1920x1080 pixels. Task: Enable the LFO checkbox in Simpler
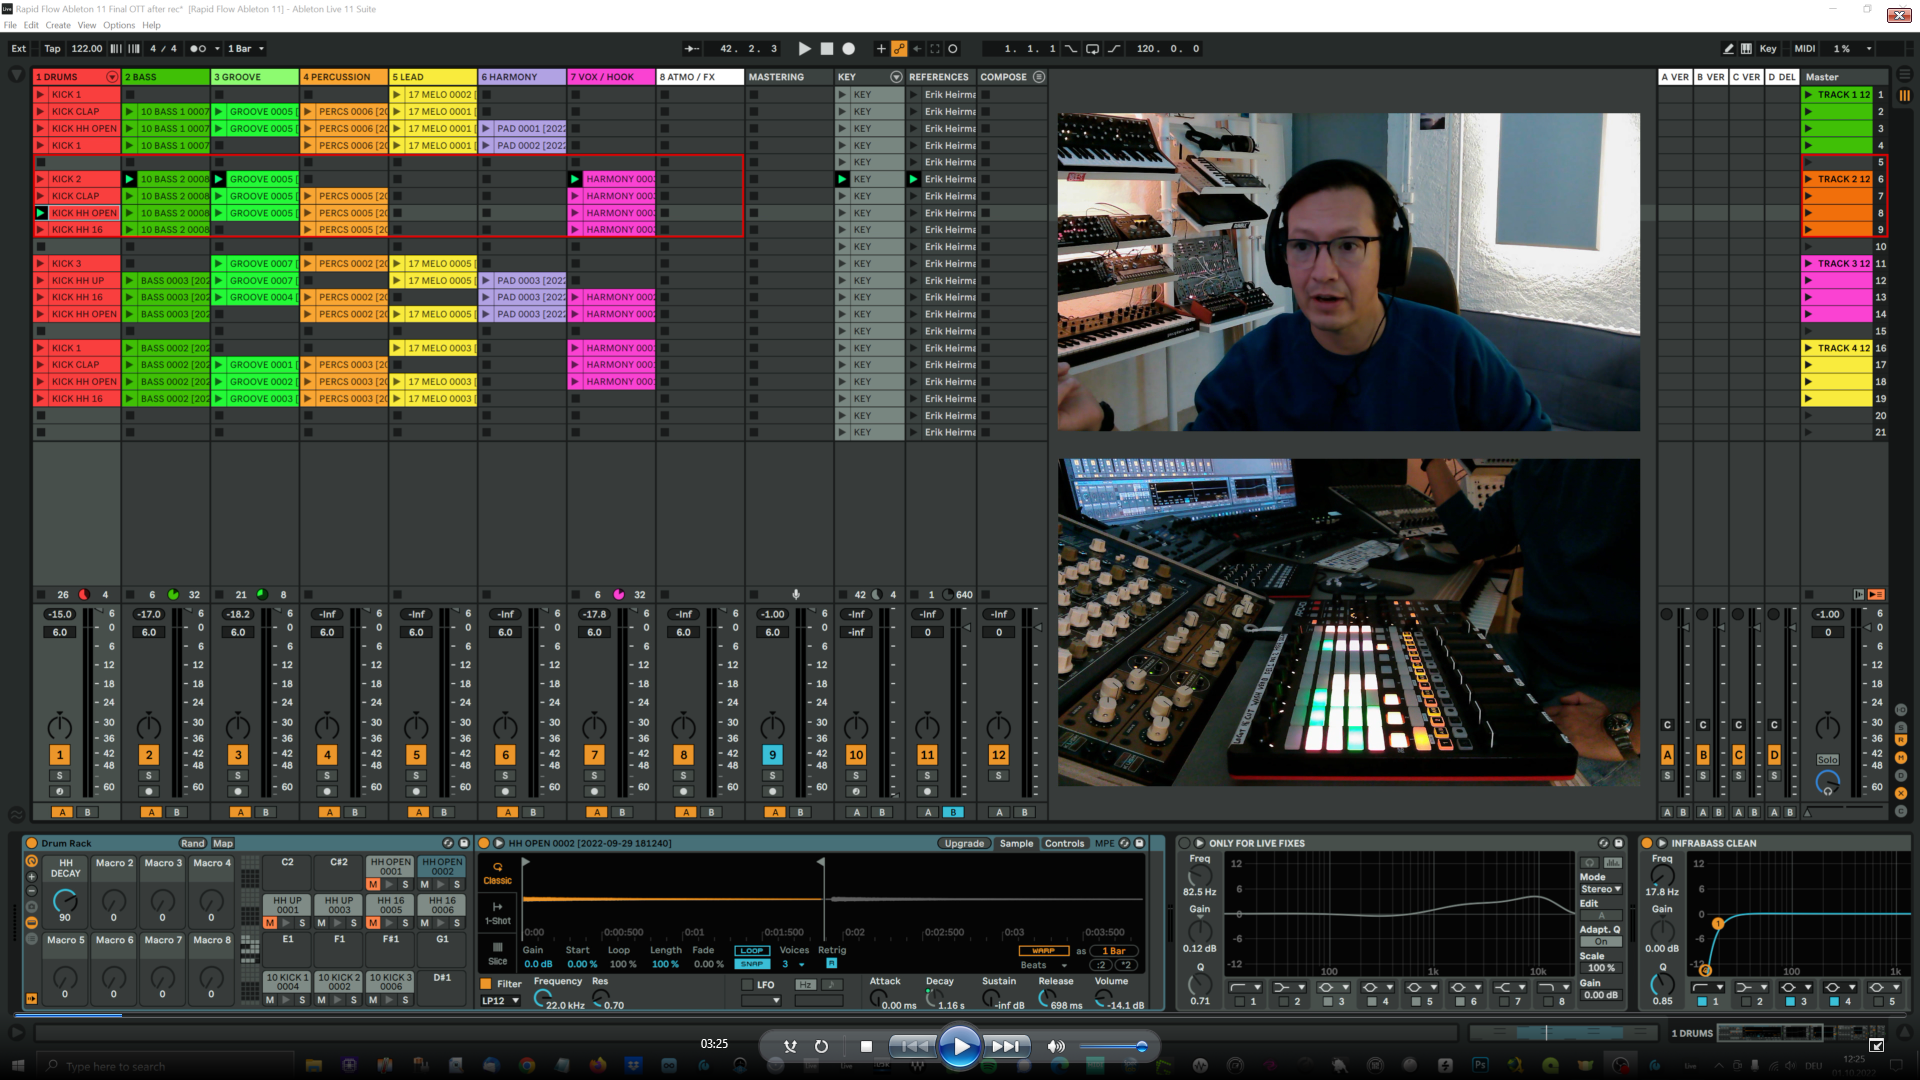coord(747,984)
